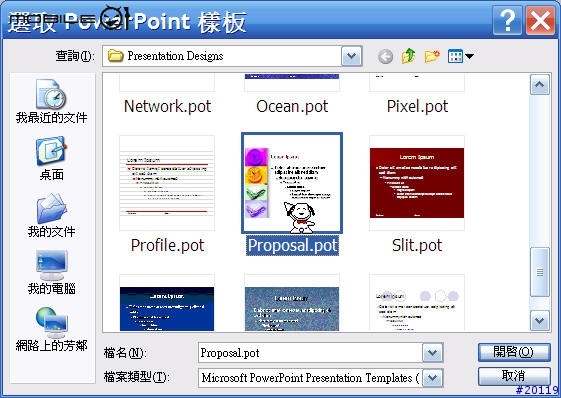Open 網路上的芳鄰 network shortcut
Viewport: 561px width, 398px height.
[51, 329]
